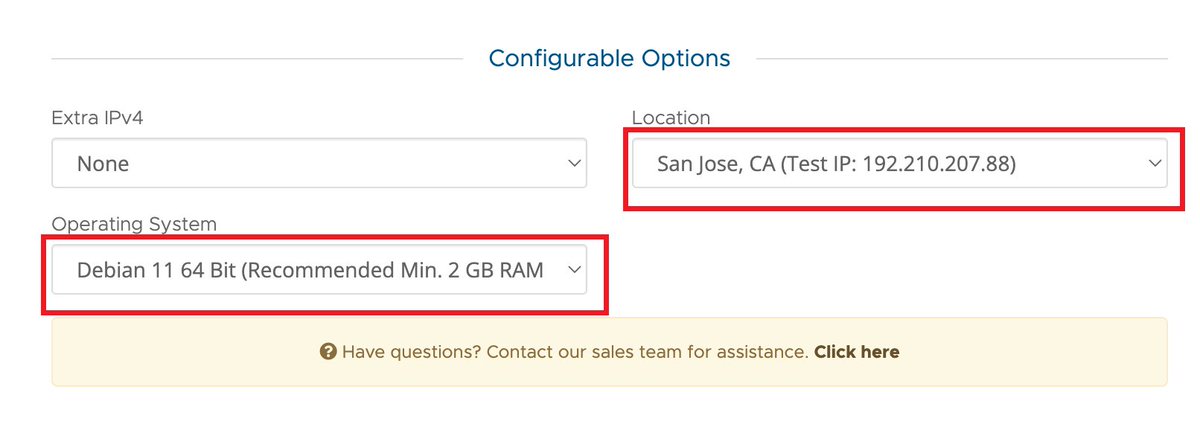Open the Operating System select box
This screenshot has height=427, width=1200.
coord(318,269)
